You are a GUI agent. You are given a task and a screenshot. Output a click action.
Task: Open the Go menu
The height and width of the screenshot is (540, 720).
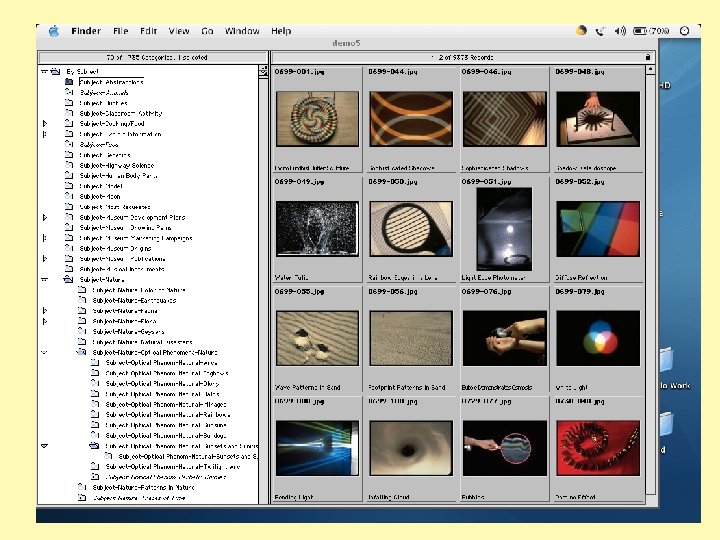coord(208,31)
